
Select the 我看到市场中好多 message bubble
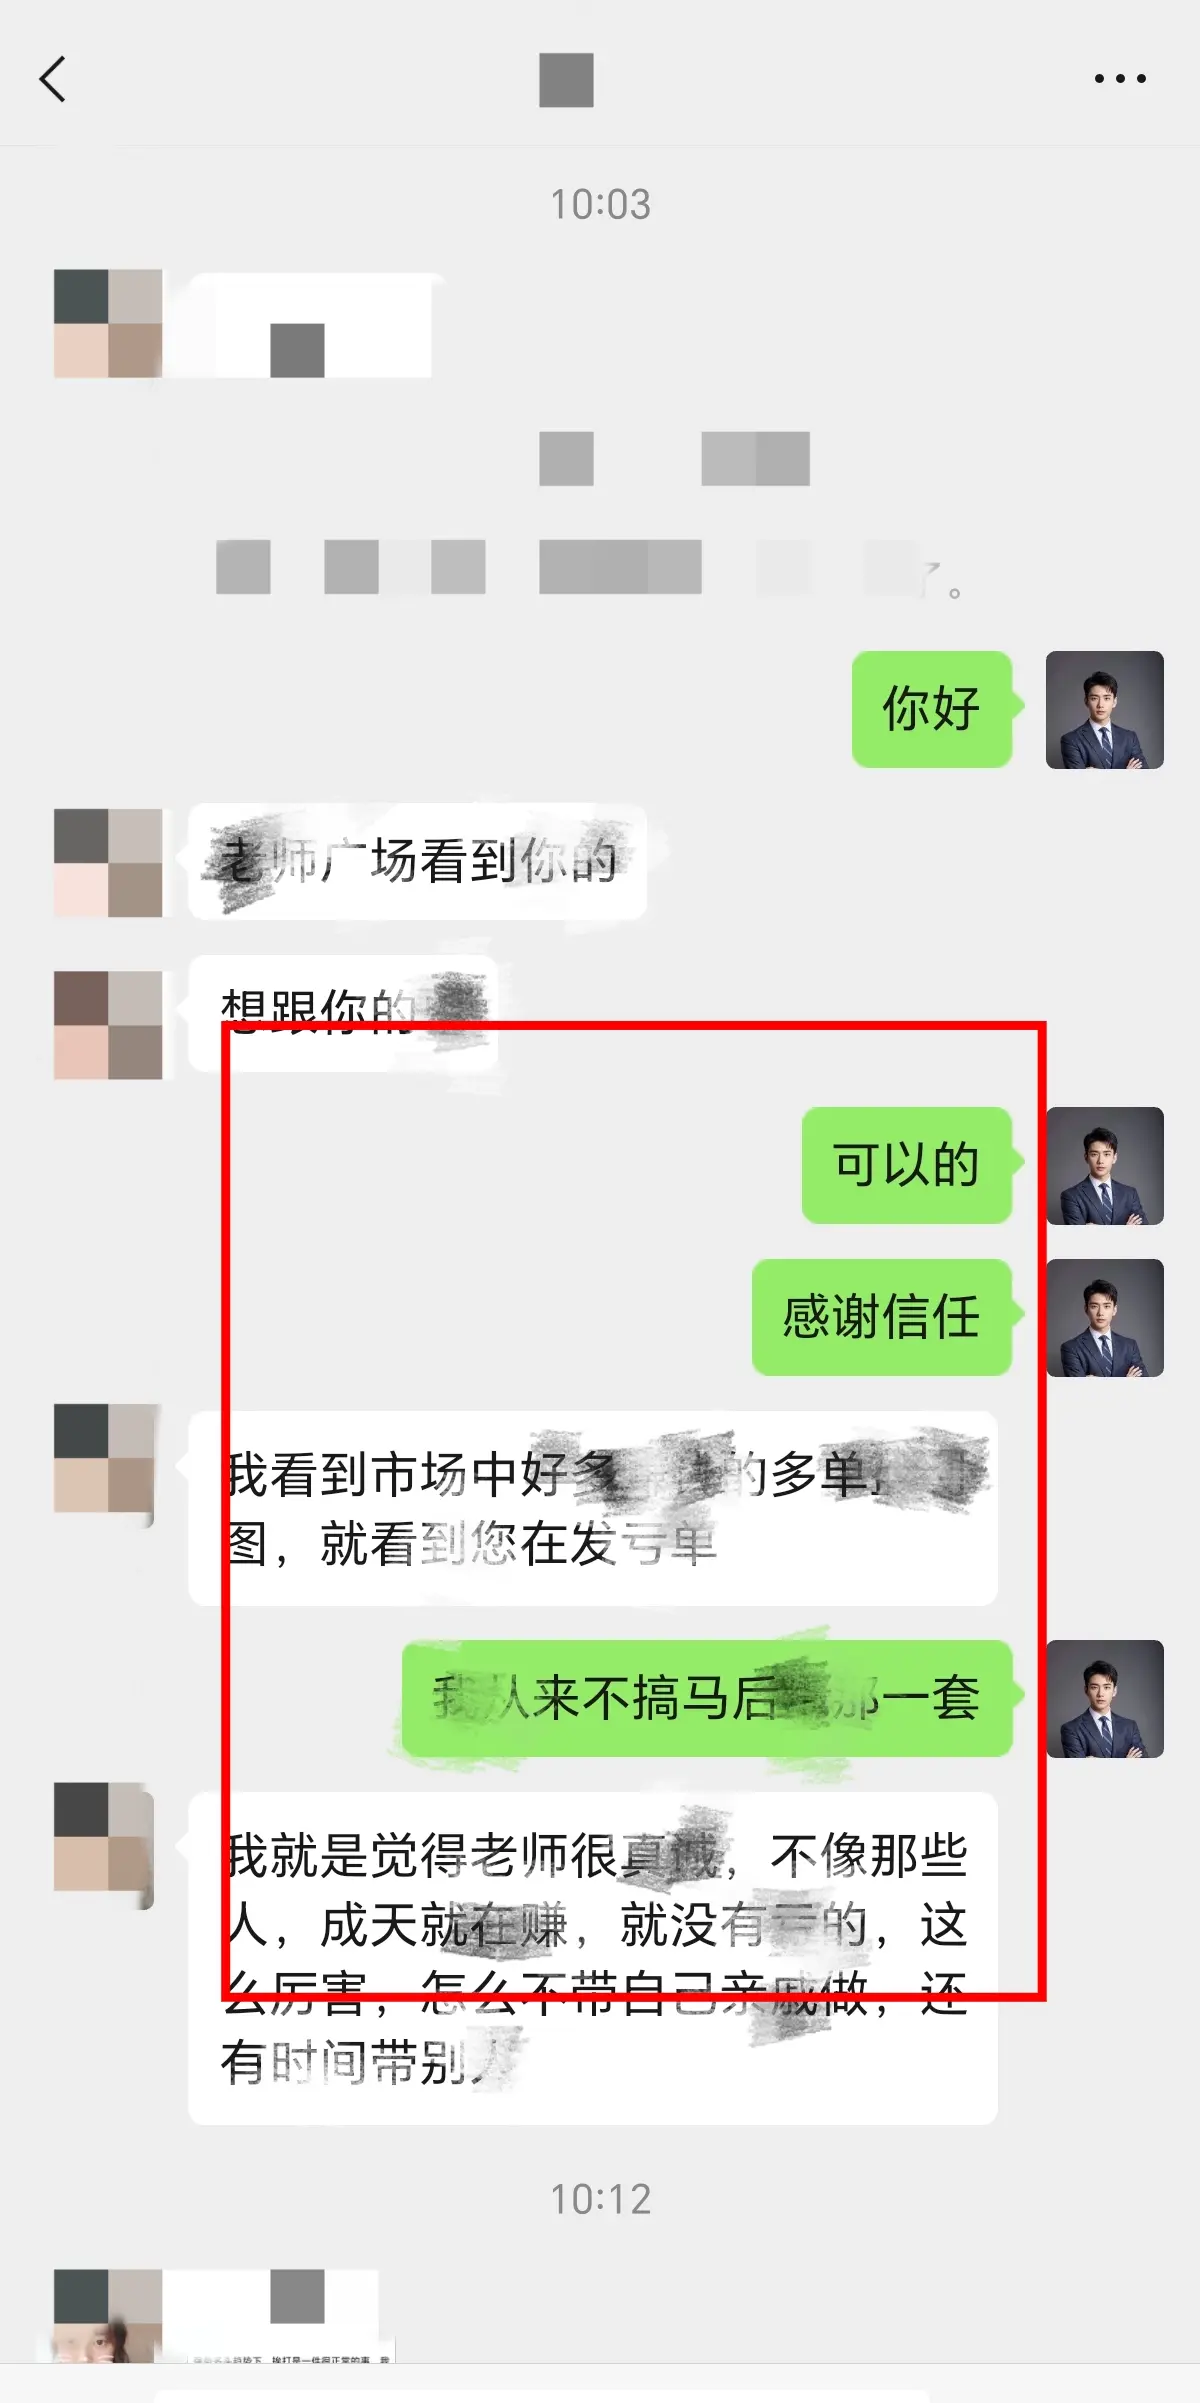click(593, 1508)
